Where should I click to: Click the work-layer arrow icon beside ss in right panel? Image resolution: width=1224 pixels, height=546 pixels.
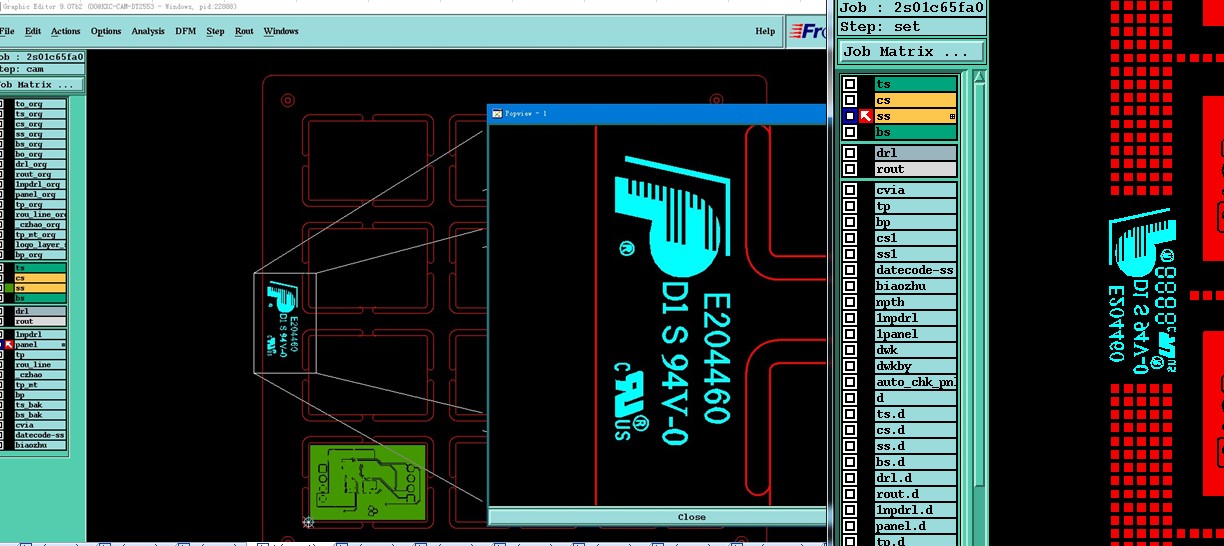866,117
